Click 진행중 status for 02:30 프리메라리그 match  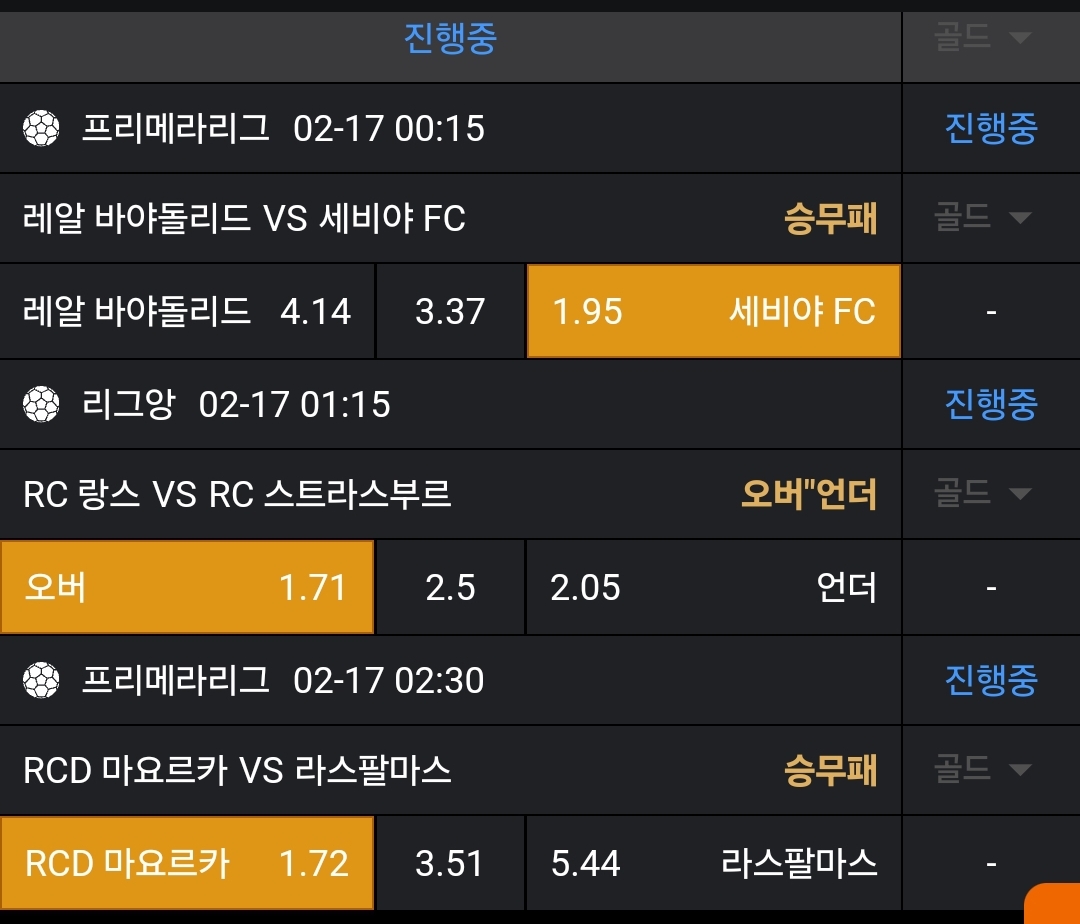[991, 680]
